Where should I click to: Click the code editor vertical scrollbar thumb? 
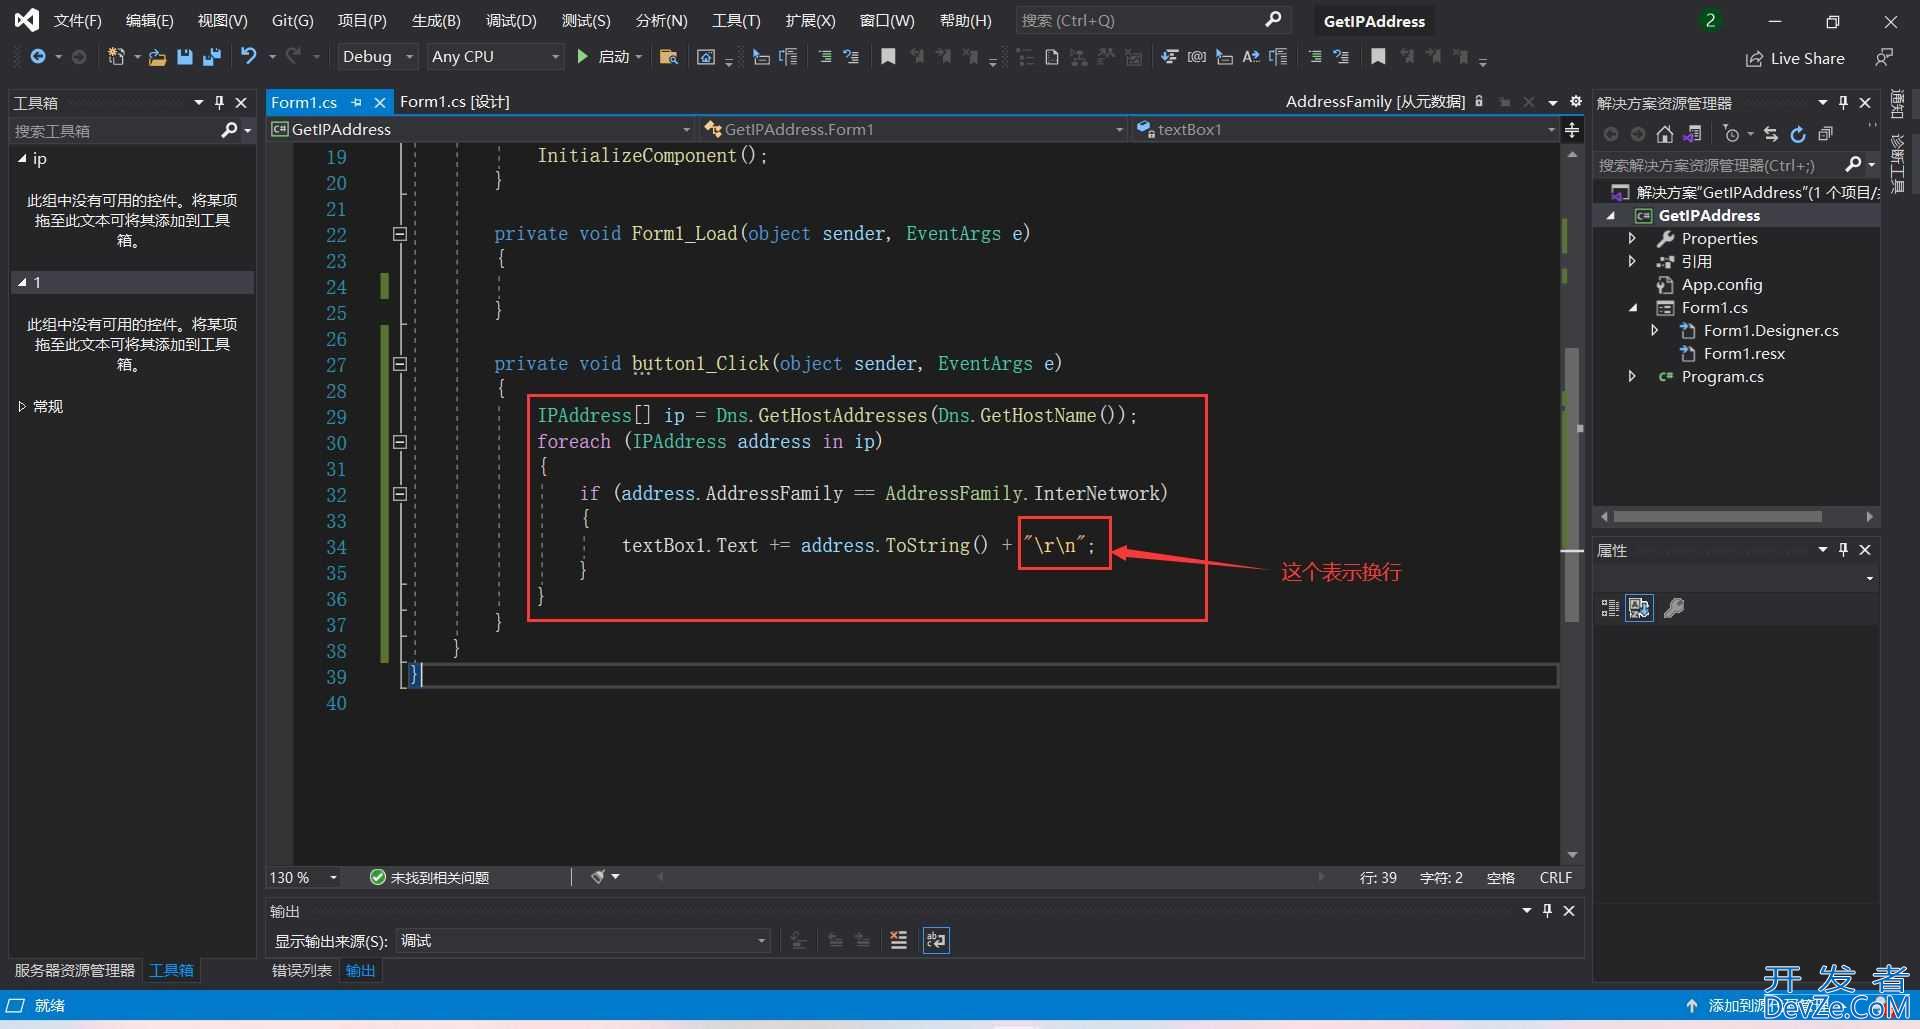click(1572, 484)
